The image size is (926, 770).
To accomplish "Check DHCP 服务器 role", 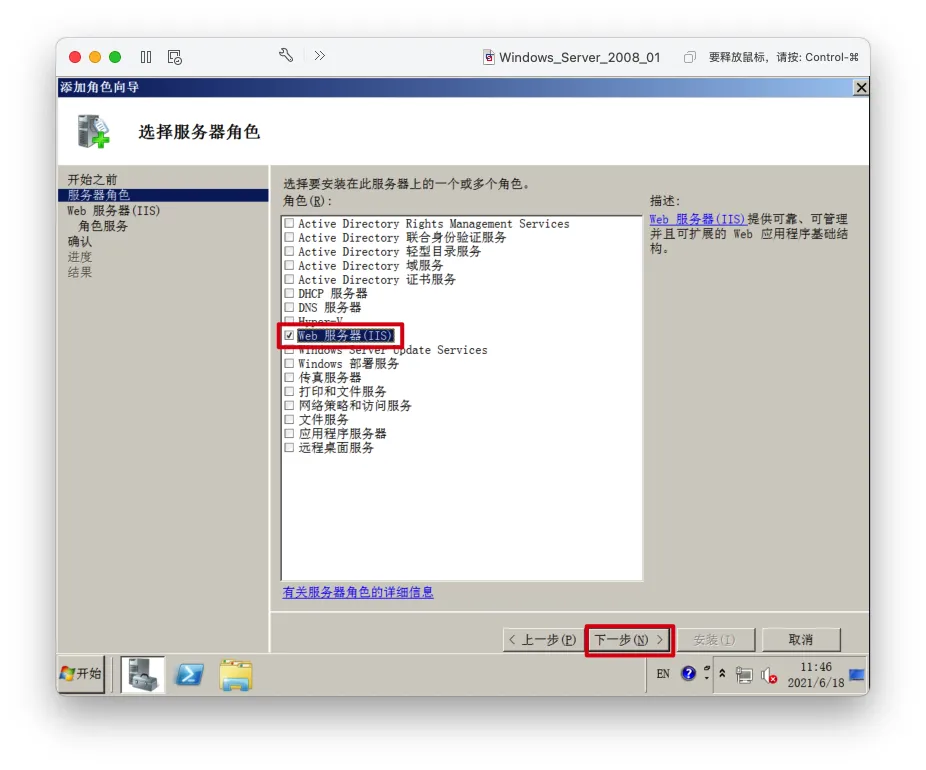I will pyautogui.click(x=289, y=293).
